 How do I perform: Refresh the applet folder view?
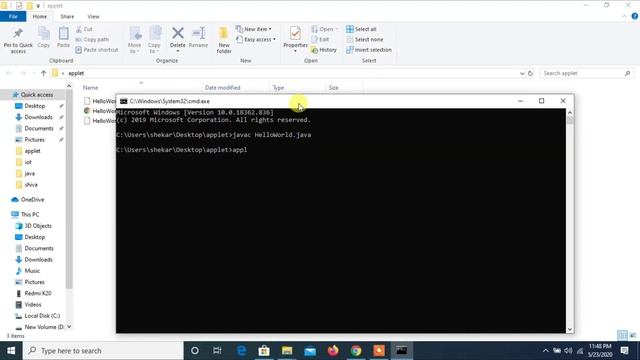click(x=530, y=73)
